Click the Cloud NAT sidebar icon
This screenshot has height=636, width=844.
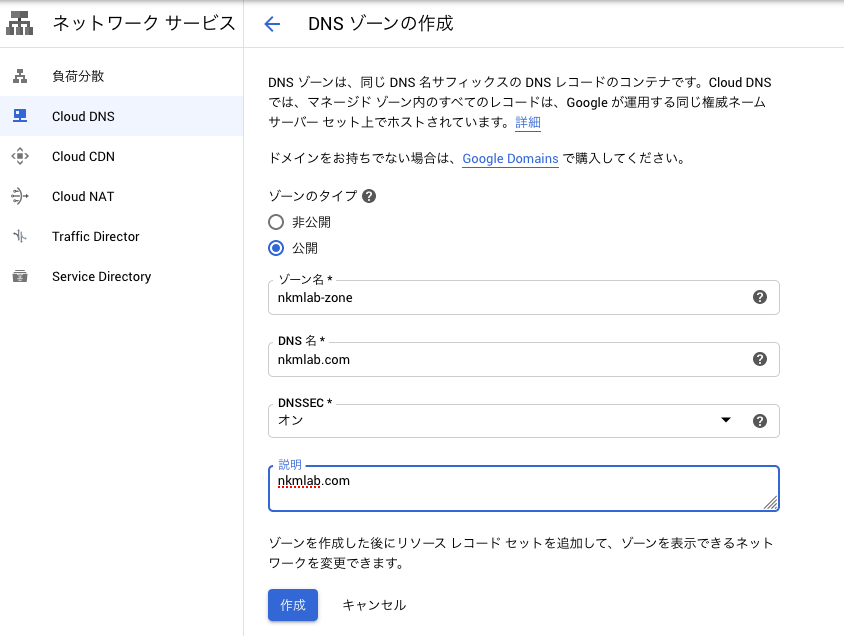click(x=20, y=196)
